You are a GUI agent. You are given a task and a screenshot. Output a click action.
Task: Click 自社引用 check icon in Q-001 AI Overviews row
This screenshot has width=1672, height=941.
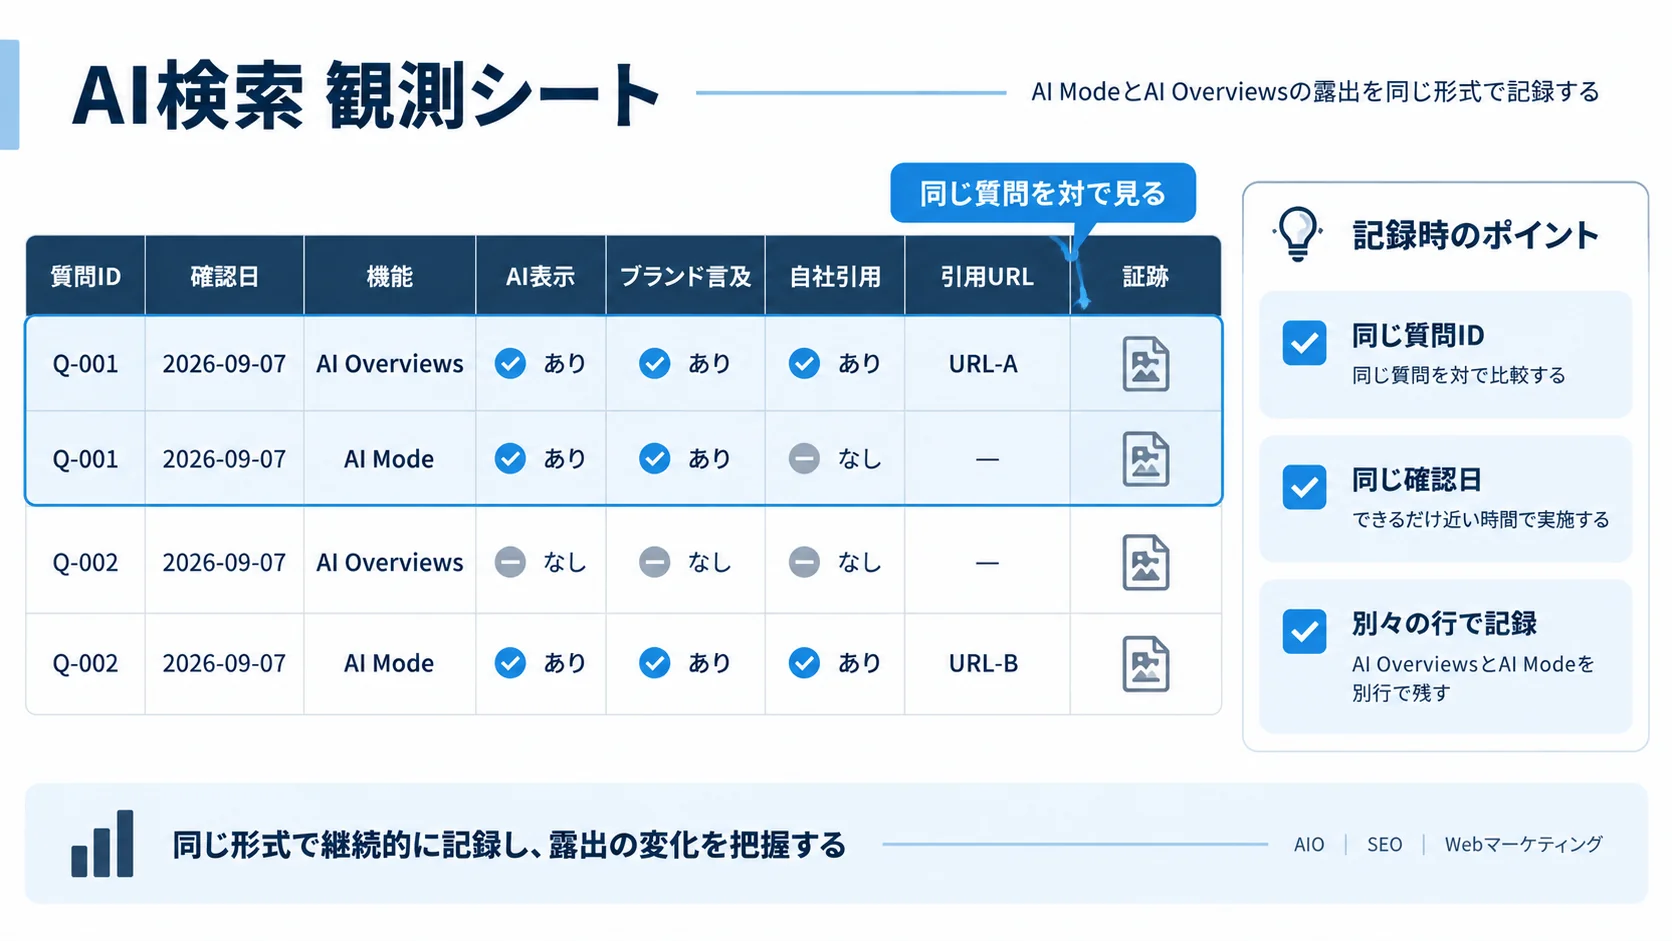tap(804, 363)
